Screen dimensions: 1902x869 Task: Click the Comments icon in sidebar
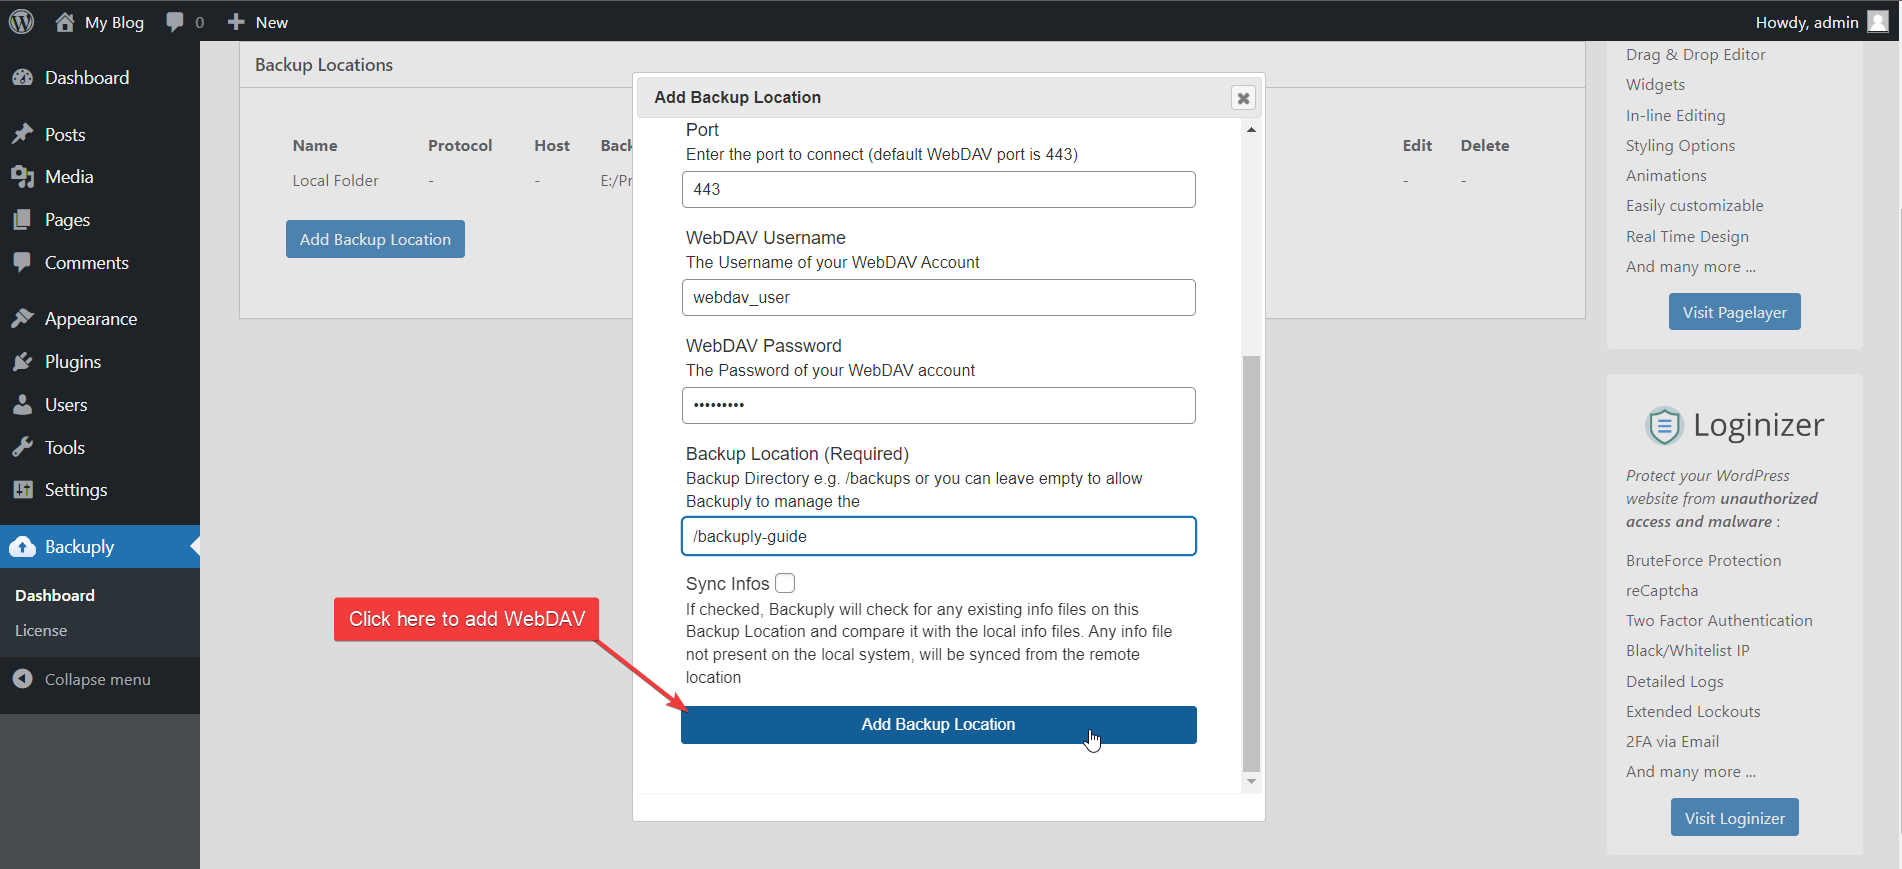coord(22,263)
